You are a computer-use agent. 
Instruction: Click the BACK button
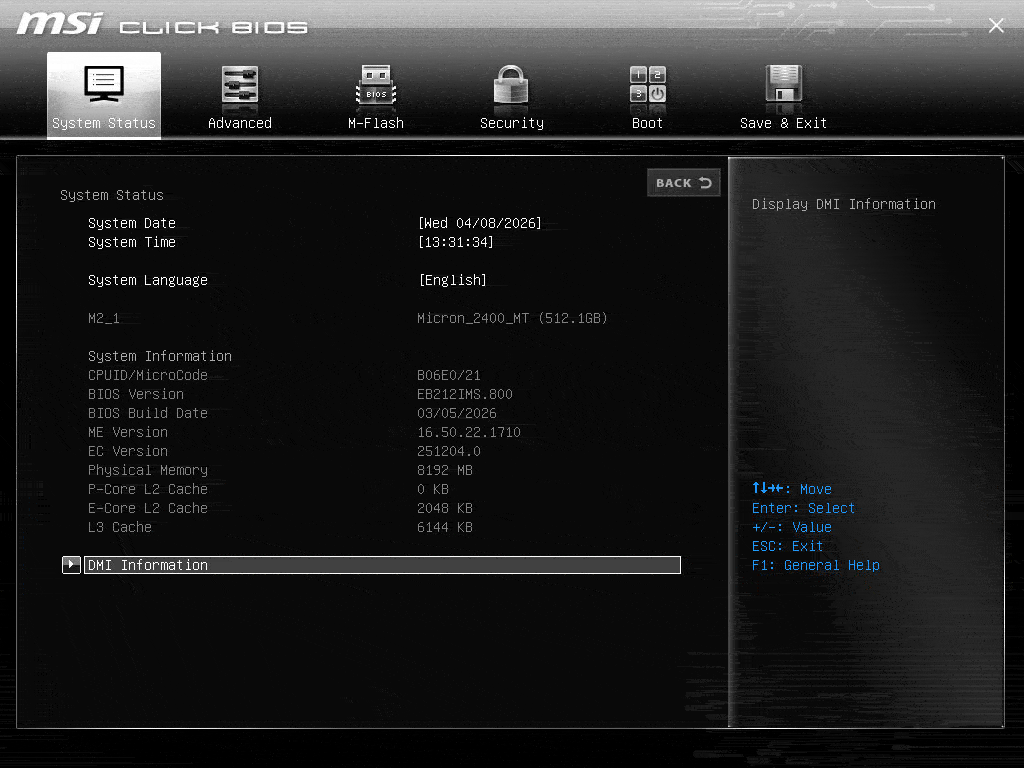click(x=684, y=183)
